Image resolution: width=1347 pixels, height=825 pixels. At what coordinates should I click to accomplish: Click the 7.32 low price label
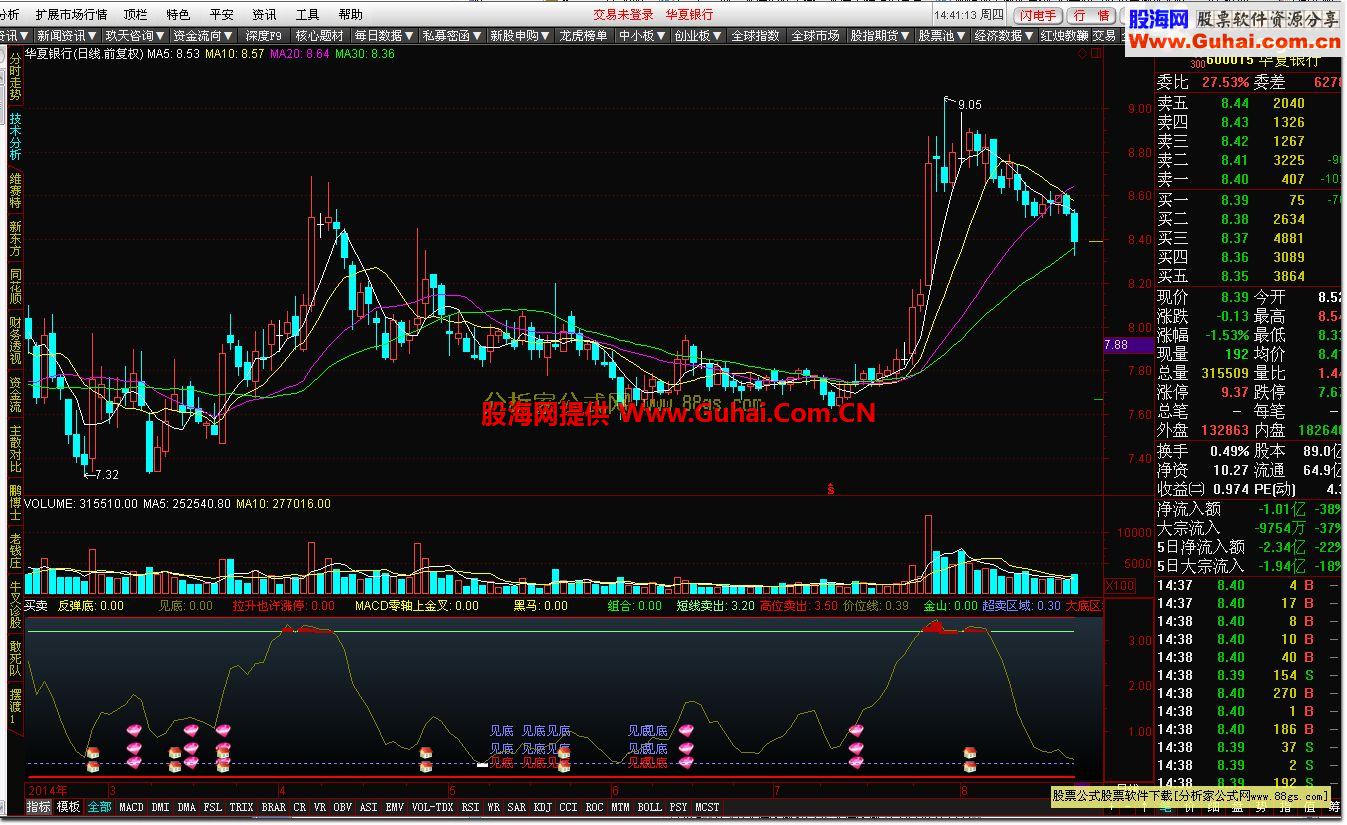pyautogui.click(x=106, y=474)
